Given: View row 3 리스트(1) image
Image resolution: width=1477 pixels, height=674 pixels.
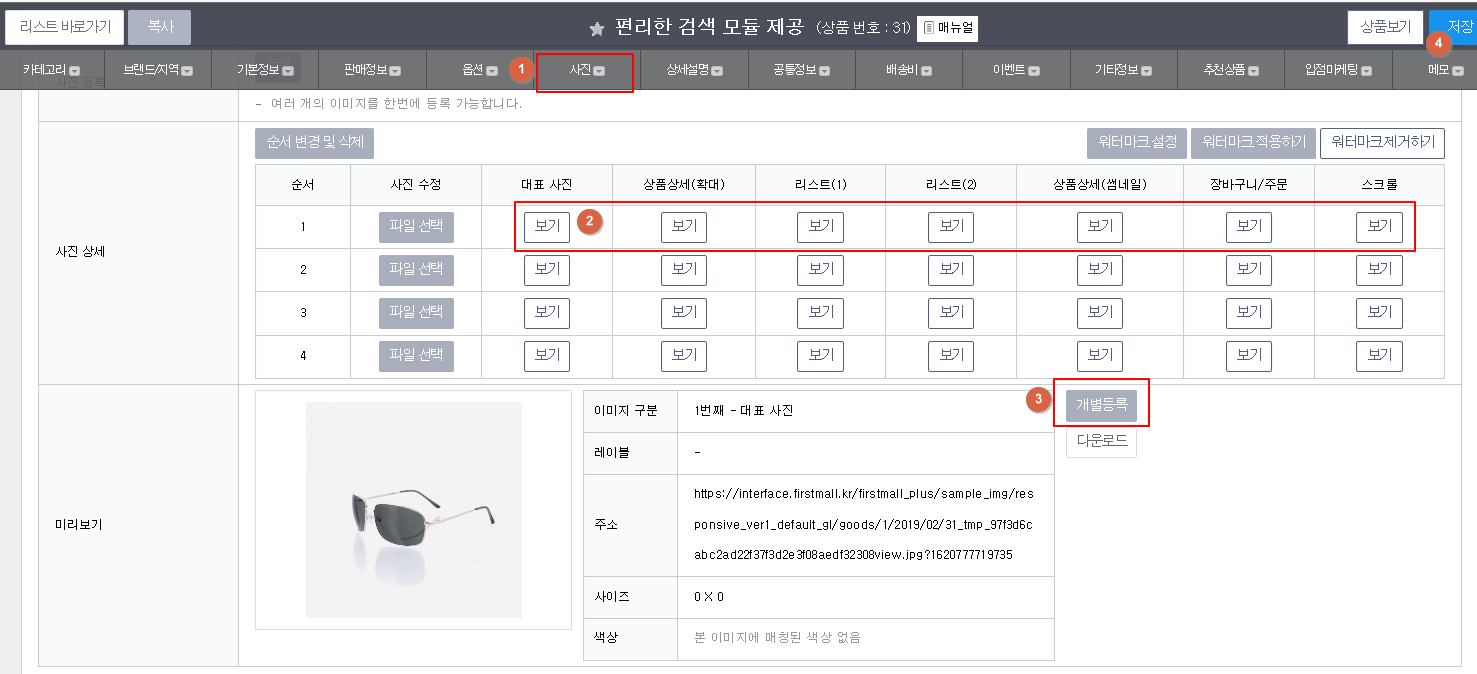Looking at the screenshot, I should (x=820, y=313).
